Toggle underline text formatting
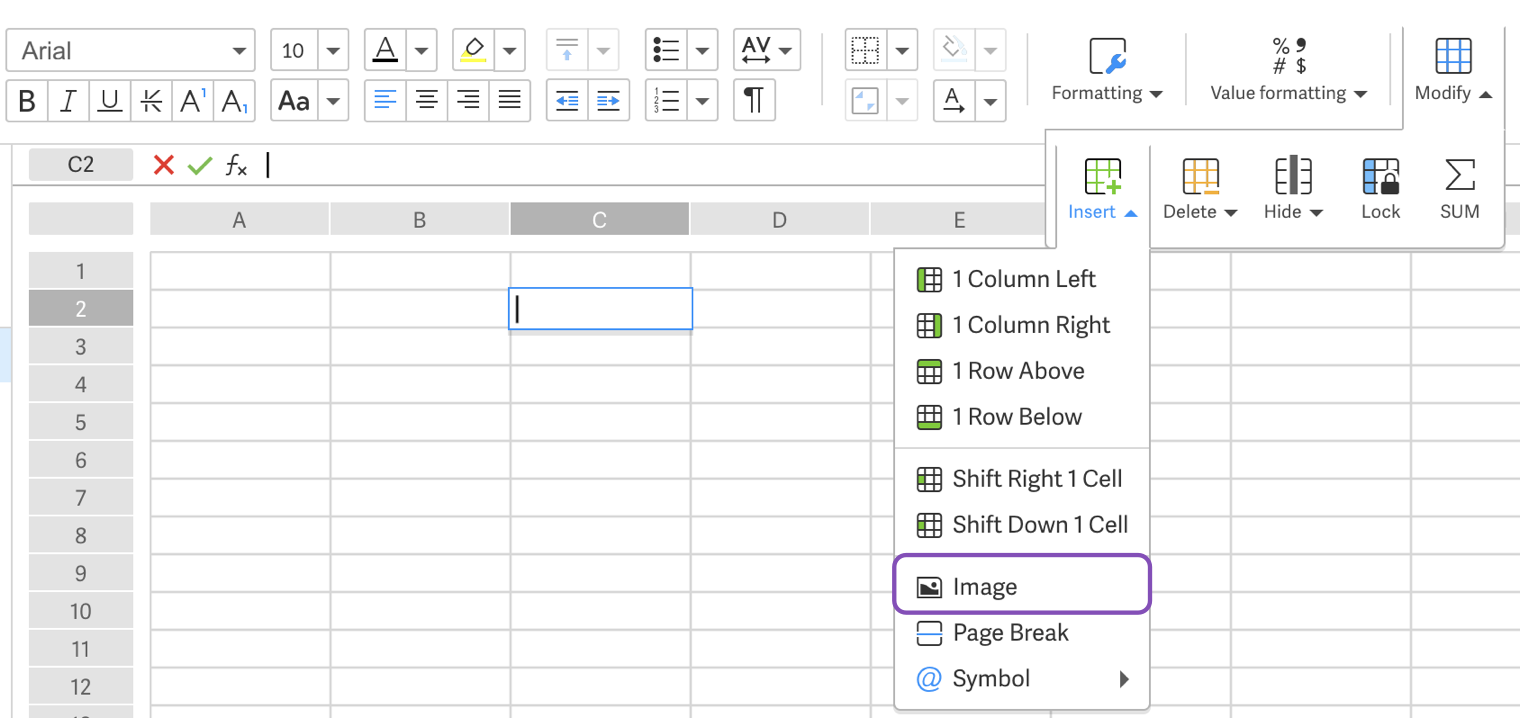This screenshot has height=718, width=1520. 110,101
